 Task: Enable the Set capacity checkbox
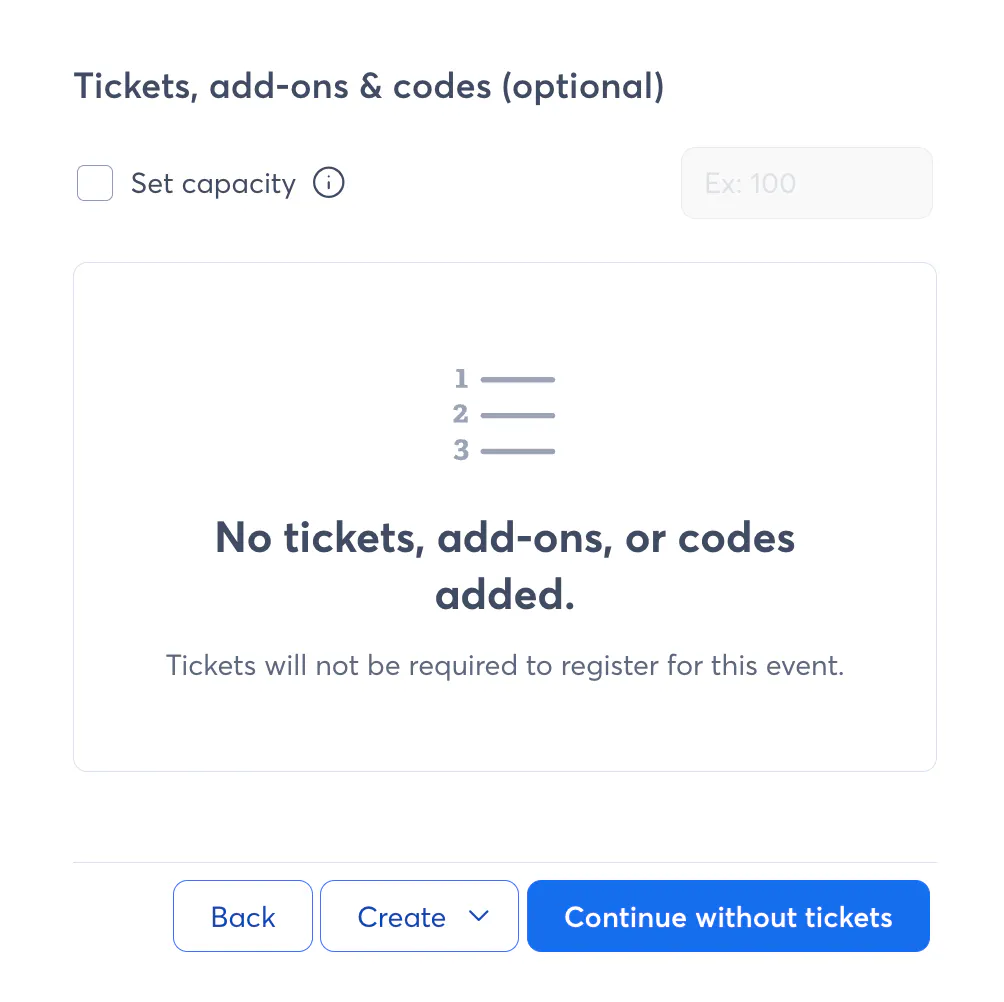point(95,184)
